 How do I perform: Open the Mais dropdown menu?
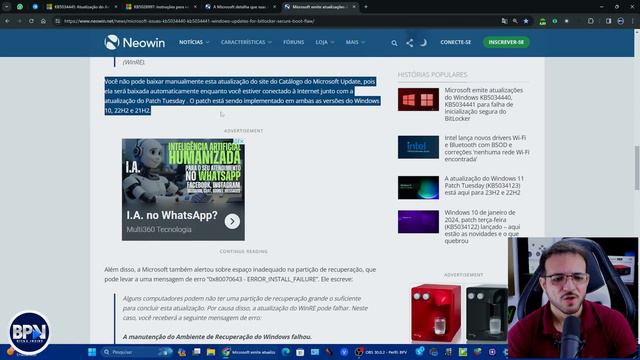point(355,42)
